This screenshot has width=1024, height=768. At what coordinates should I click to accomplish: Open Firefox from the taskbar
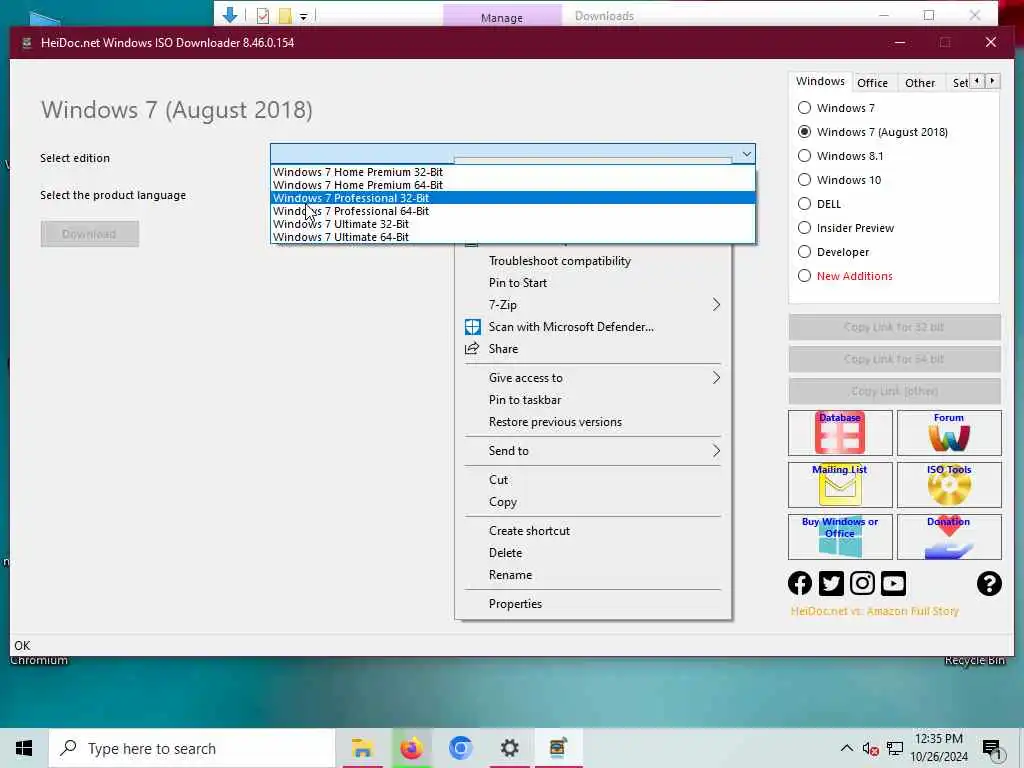point(411,748)
